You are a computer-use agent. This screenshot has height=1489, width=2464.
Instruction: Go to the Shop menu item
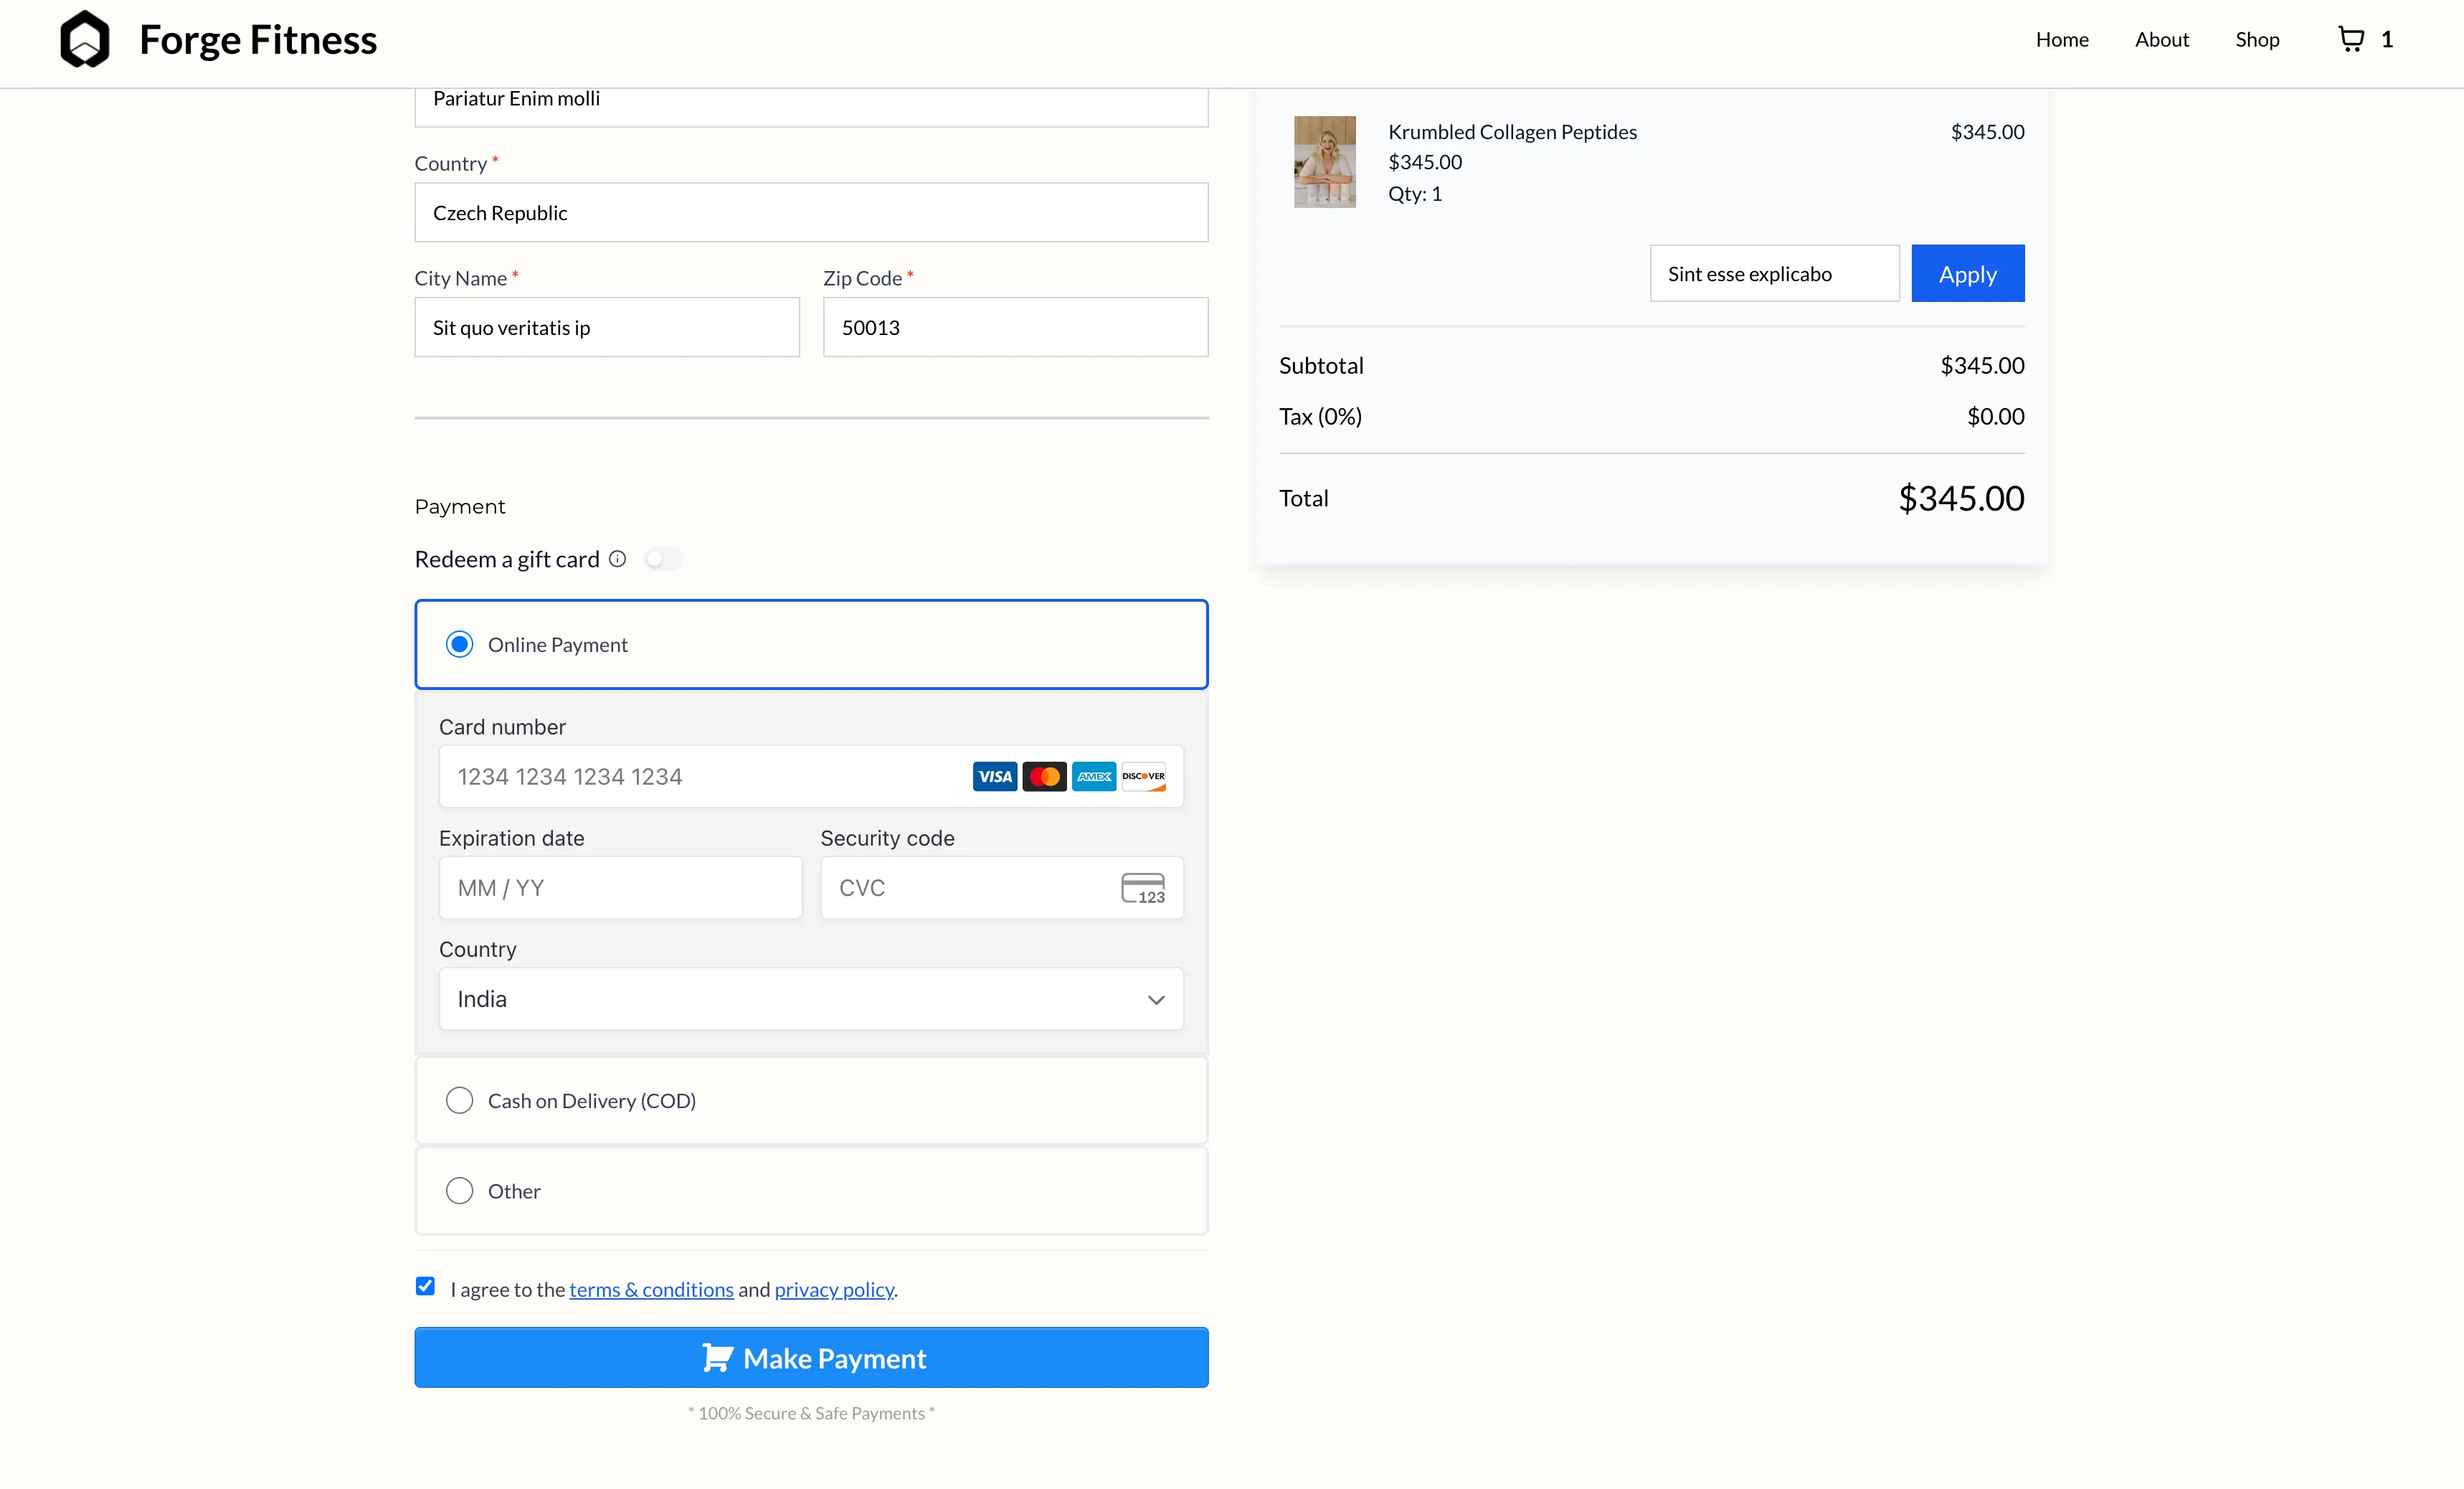coord(2257,40)
